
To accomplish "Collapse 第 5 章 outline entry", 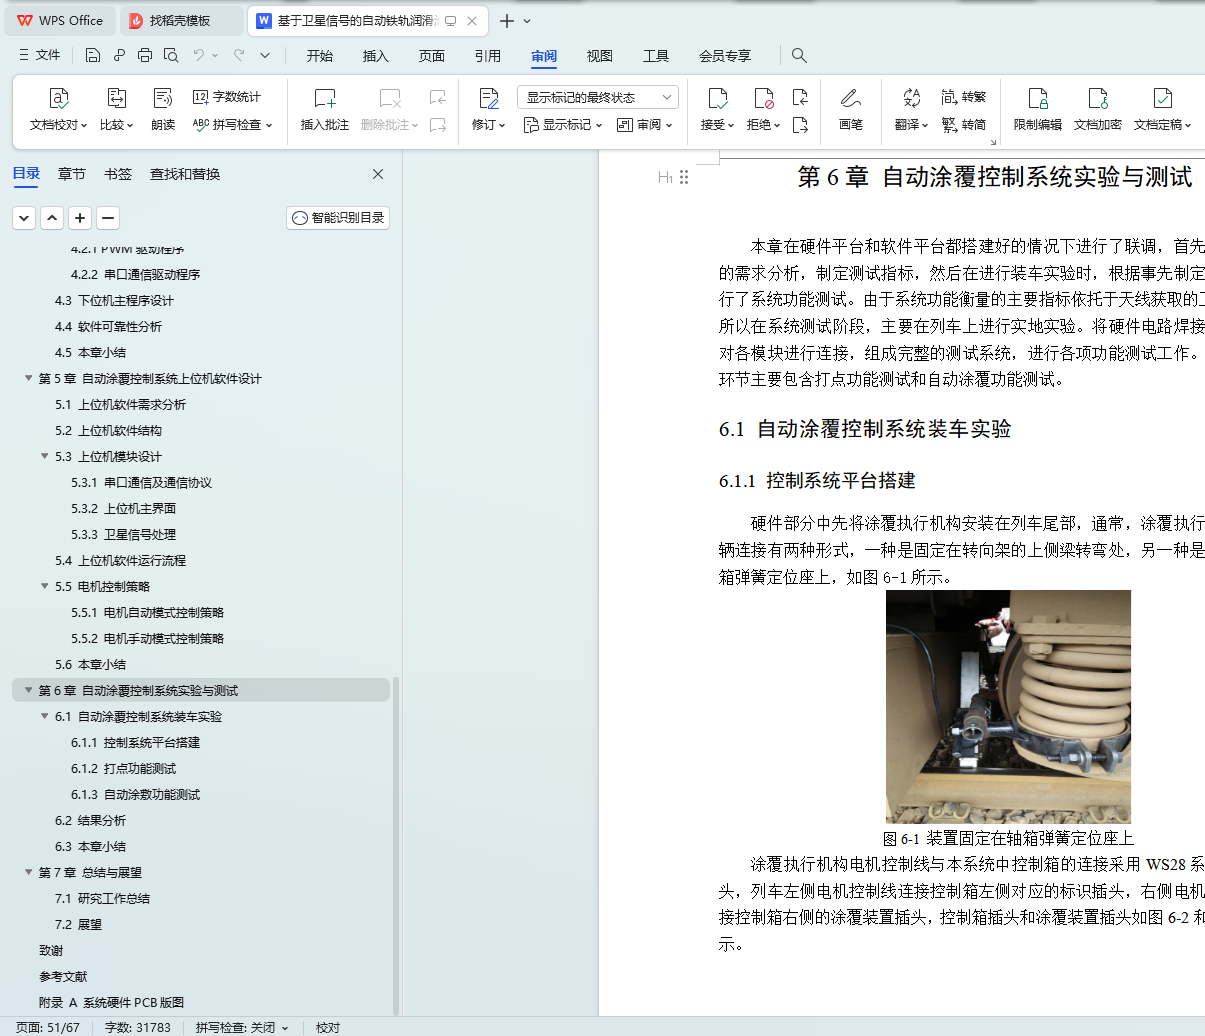I will point(28,378).
